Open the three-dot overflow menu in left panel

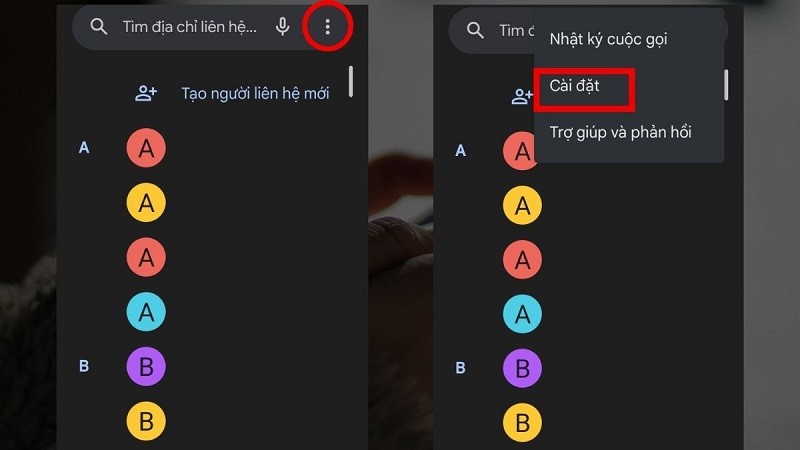(328, 27)
